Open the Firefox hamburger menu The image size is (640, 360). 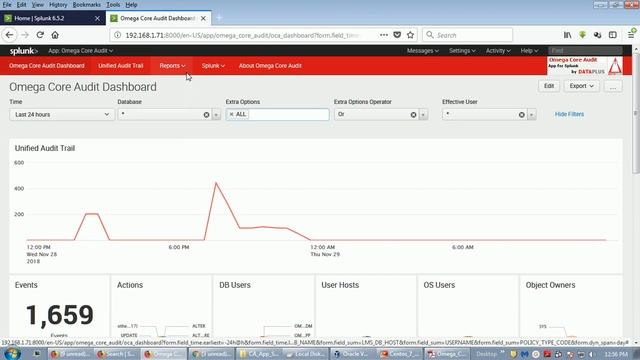(x=631, y=35)
